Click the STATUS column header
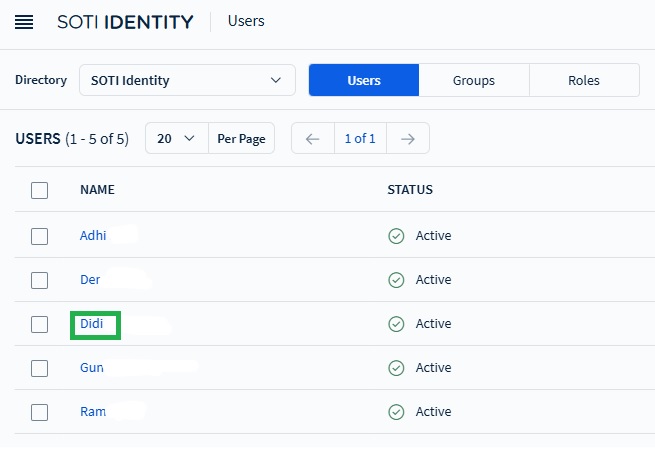This screenshot has height=461, width=655. (410, 190)
